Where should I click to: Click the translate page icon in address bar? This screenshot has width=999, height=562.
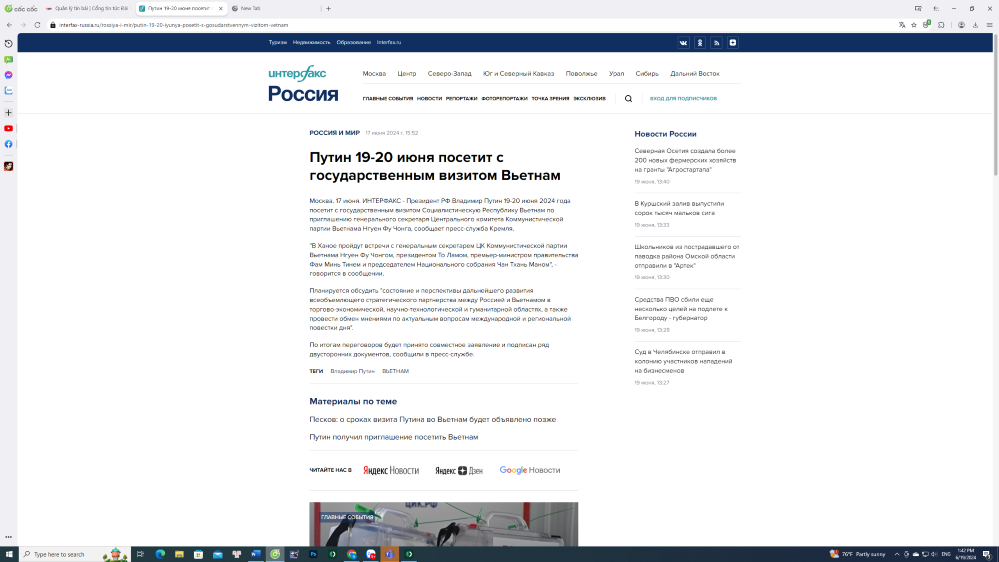901,25
